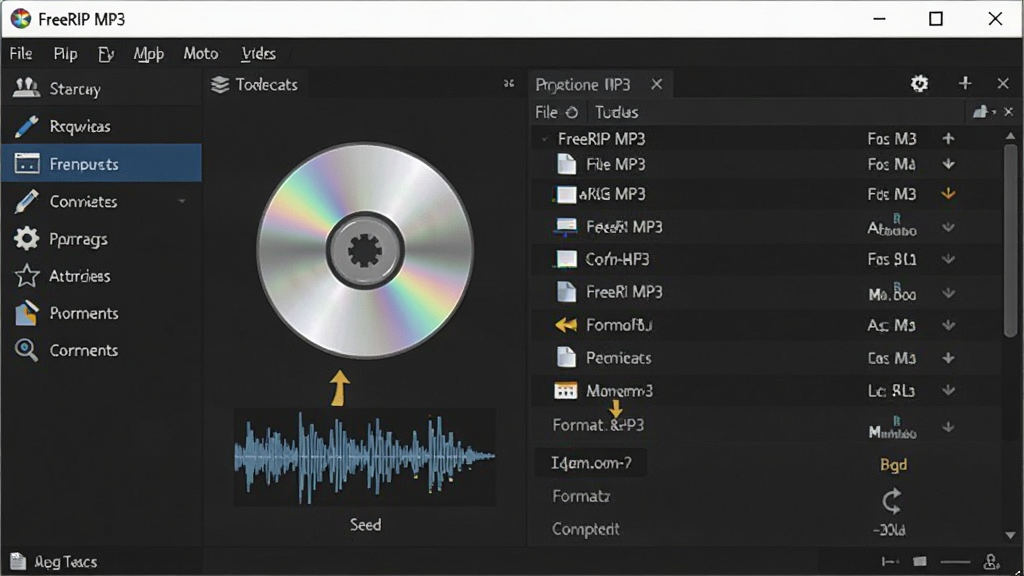Click the Aeg Tacs status icon
This screenshot has height=576, width=1024.
(x=18, y=562)
